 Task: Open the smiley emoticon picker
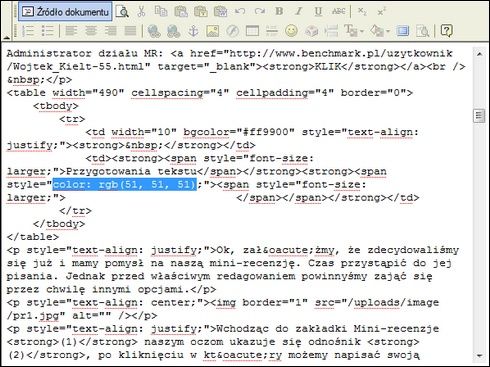click(291, 31)
